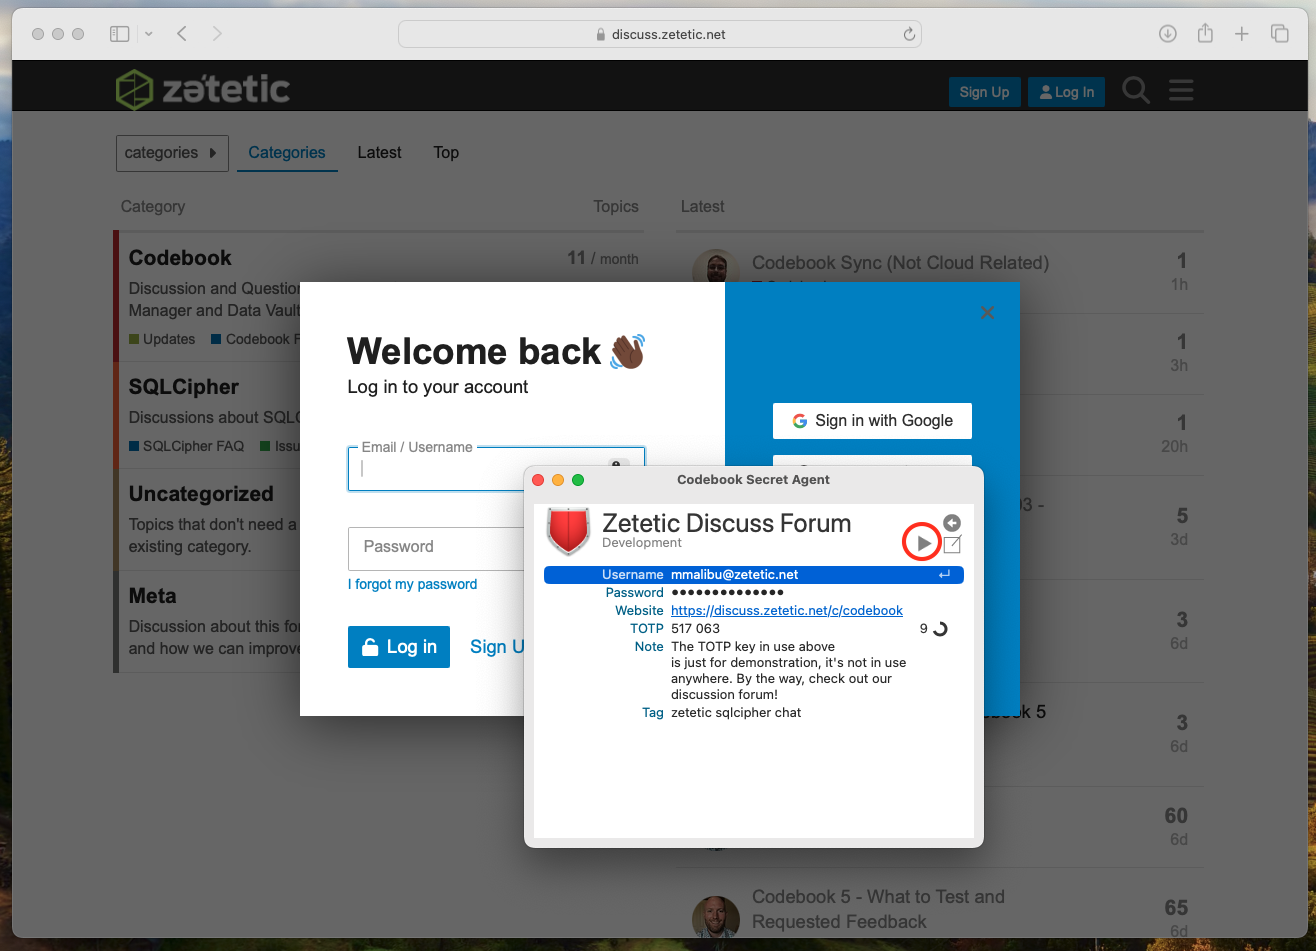
Task: Click the TOTP countdown timer indicator
Action: [x=939, y=629]
